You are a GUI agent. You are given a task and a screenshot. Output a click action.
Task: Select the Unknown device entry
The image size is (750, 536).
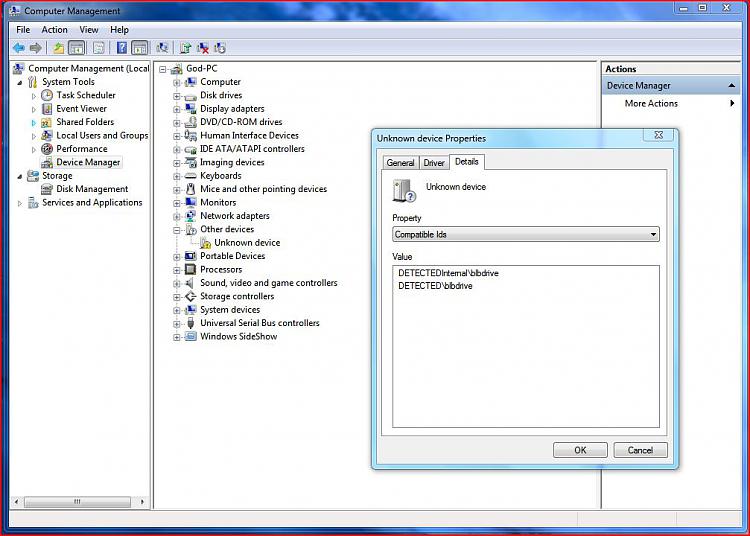(247, 242)
